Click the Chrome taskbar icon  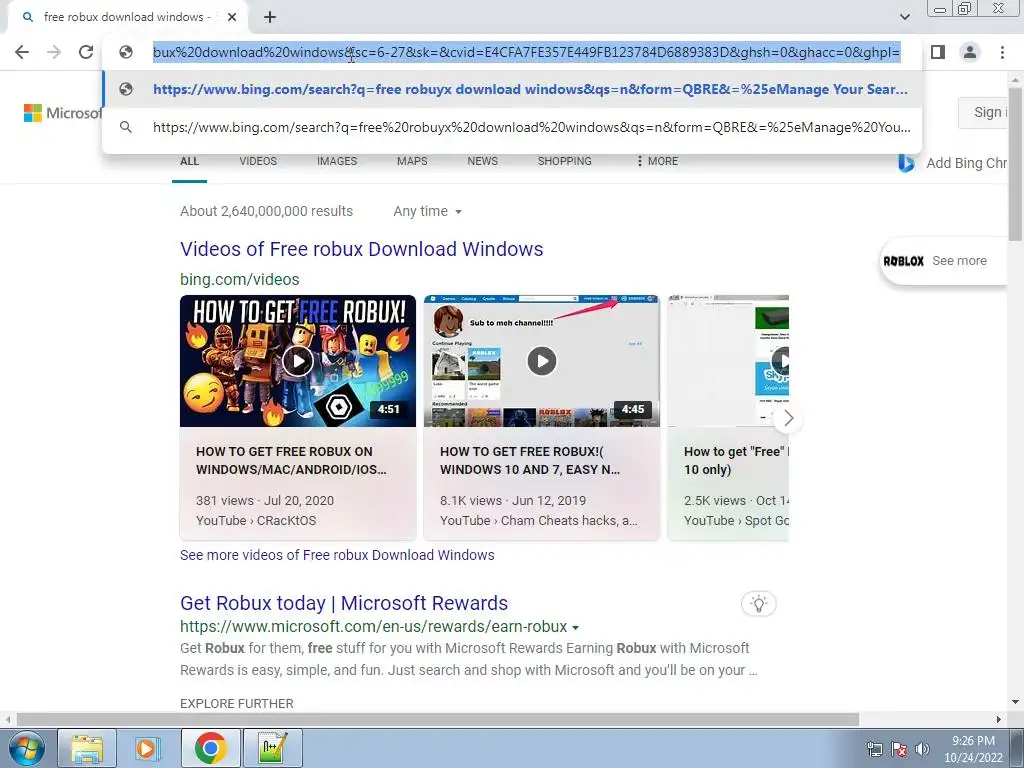click(210, 748)
